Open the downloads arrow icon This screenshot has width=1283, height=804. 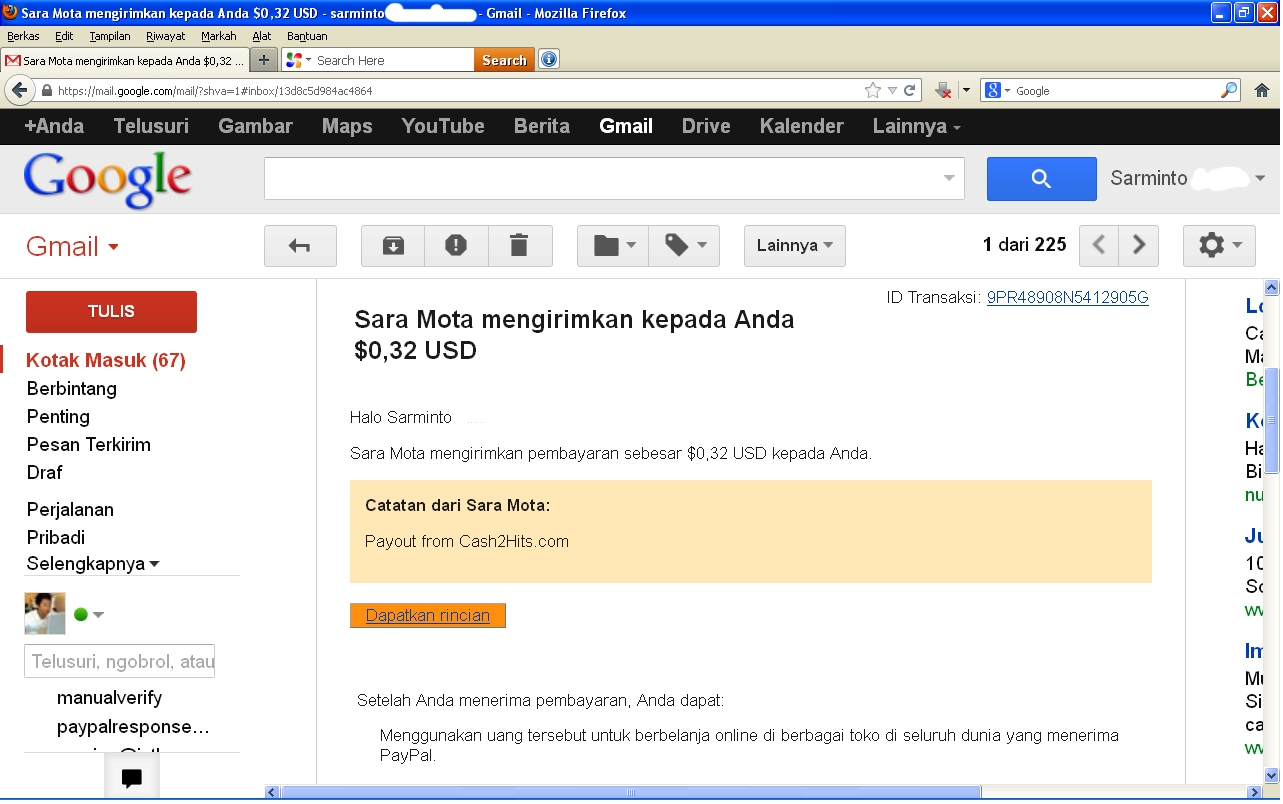pyautogui.click(x=942, y=90)
